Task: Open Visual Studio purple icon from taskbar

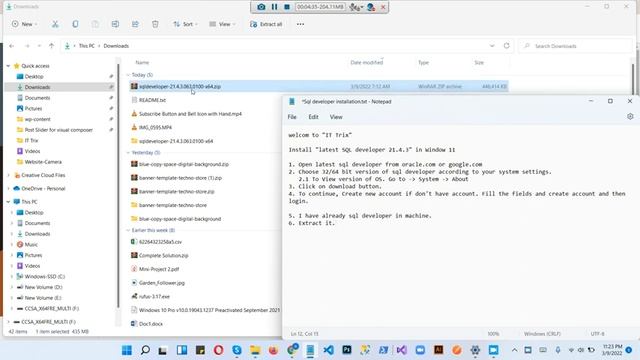Action: point(402,350)
